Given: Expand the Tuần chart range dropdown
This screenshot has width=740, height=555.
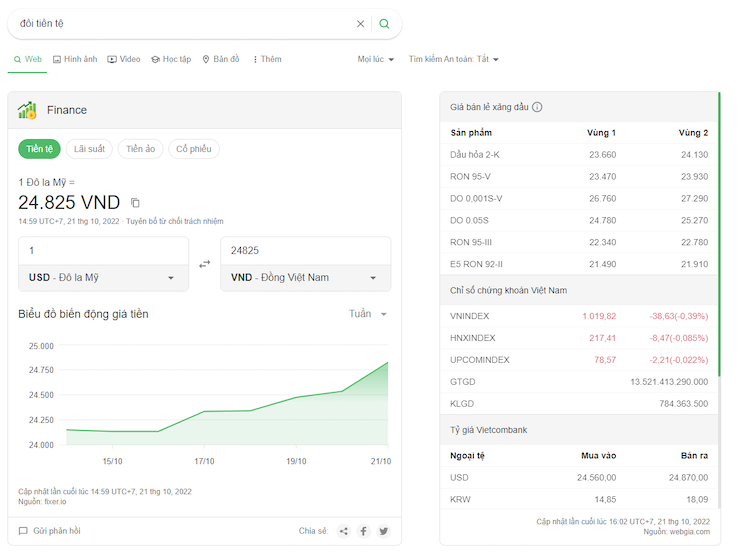Looking at the screenshot, I should point(368,314).
